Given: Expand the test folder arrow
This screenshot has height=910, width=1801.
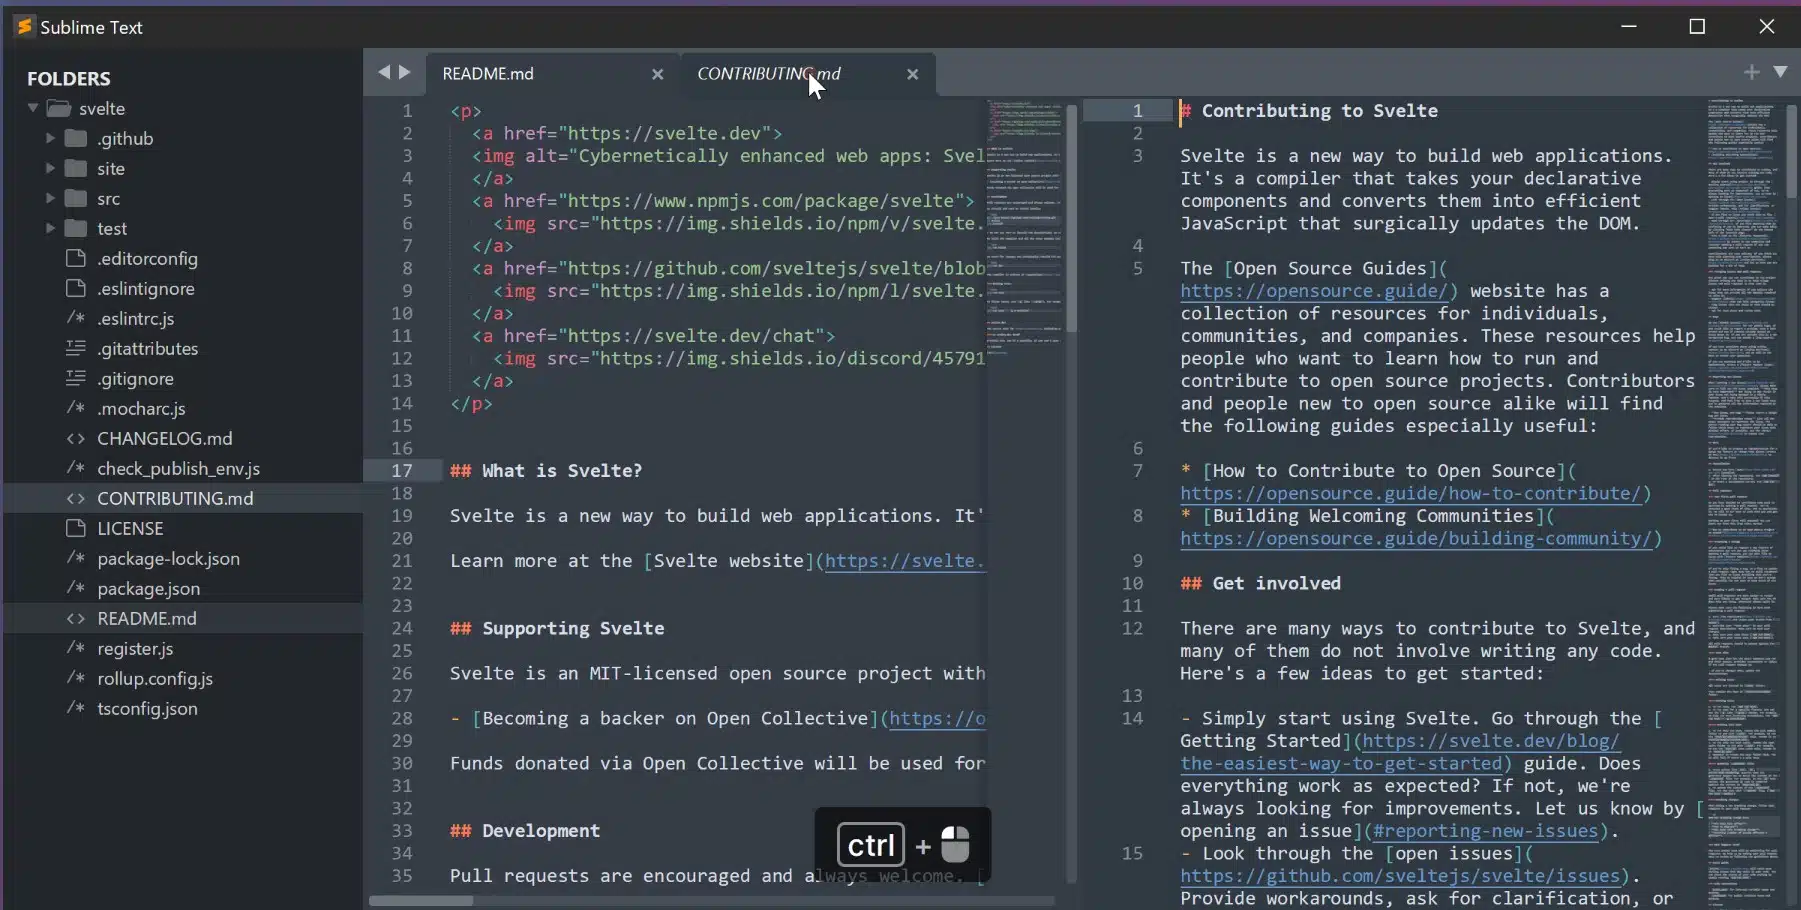Looking at the screenshot, I should pos(50,228).
